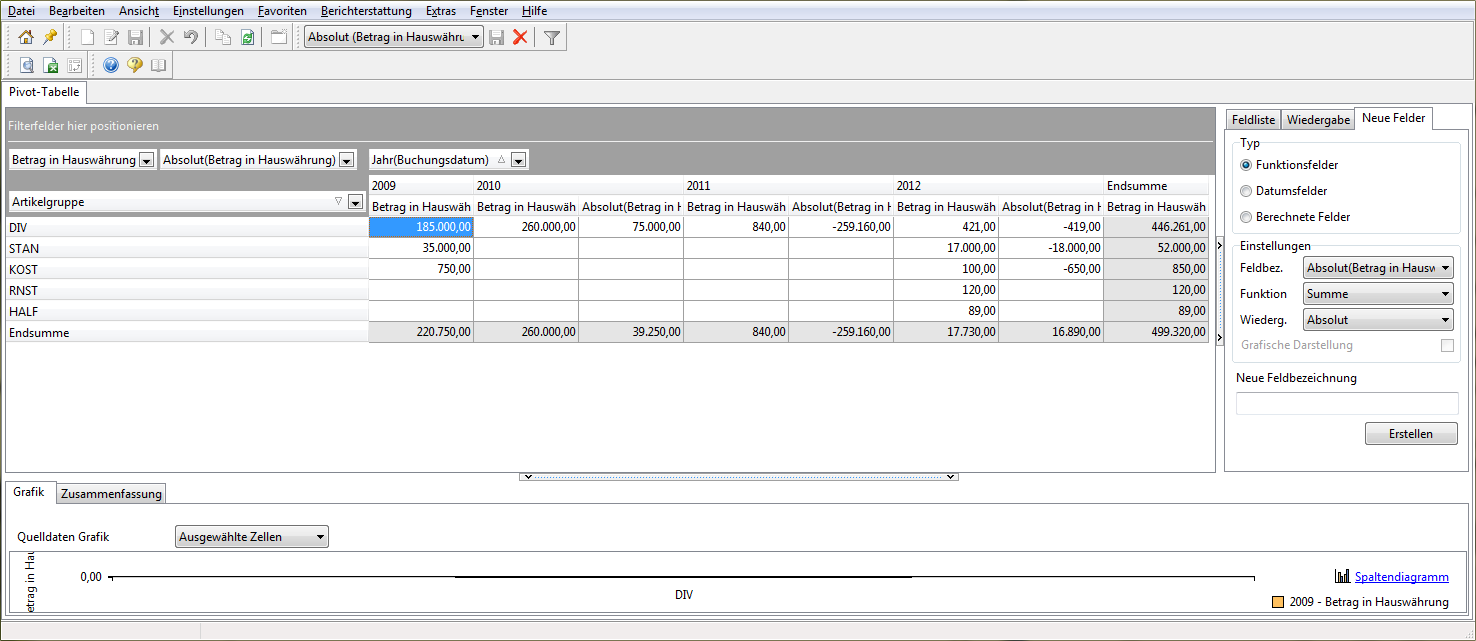Image resolution: width=1476 pixels, height=641 pixels.
Task: Export to Excel icon
Action: (50, 65)
